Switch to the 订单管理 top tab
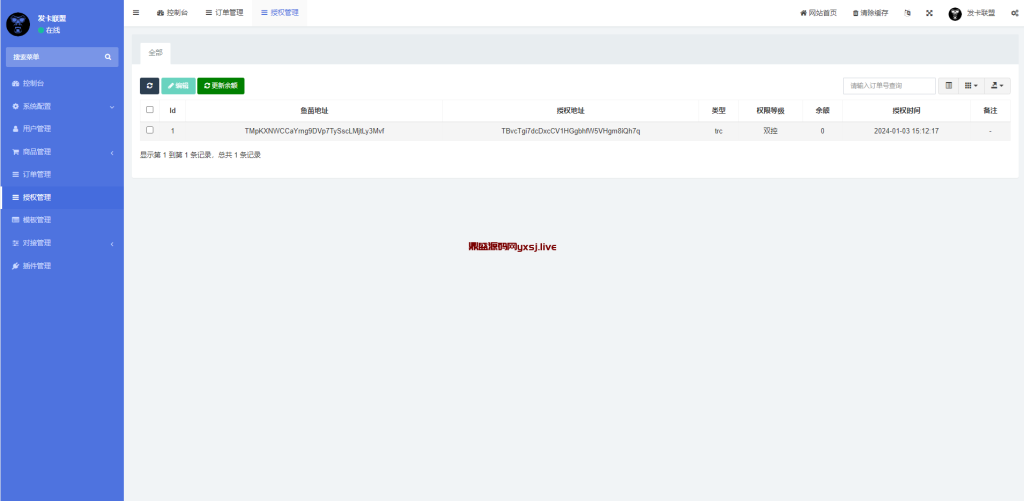 [223, 13]
